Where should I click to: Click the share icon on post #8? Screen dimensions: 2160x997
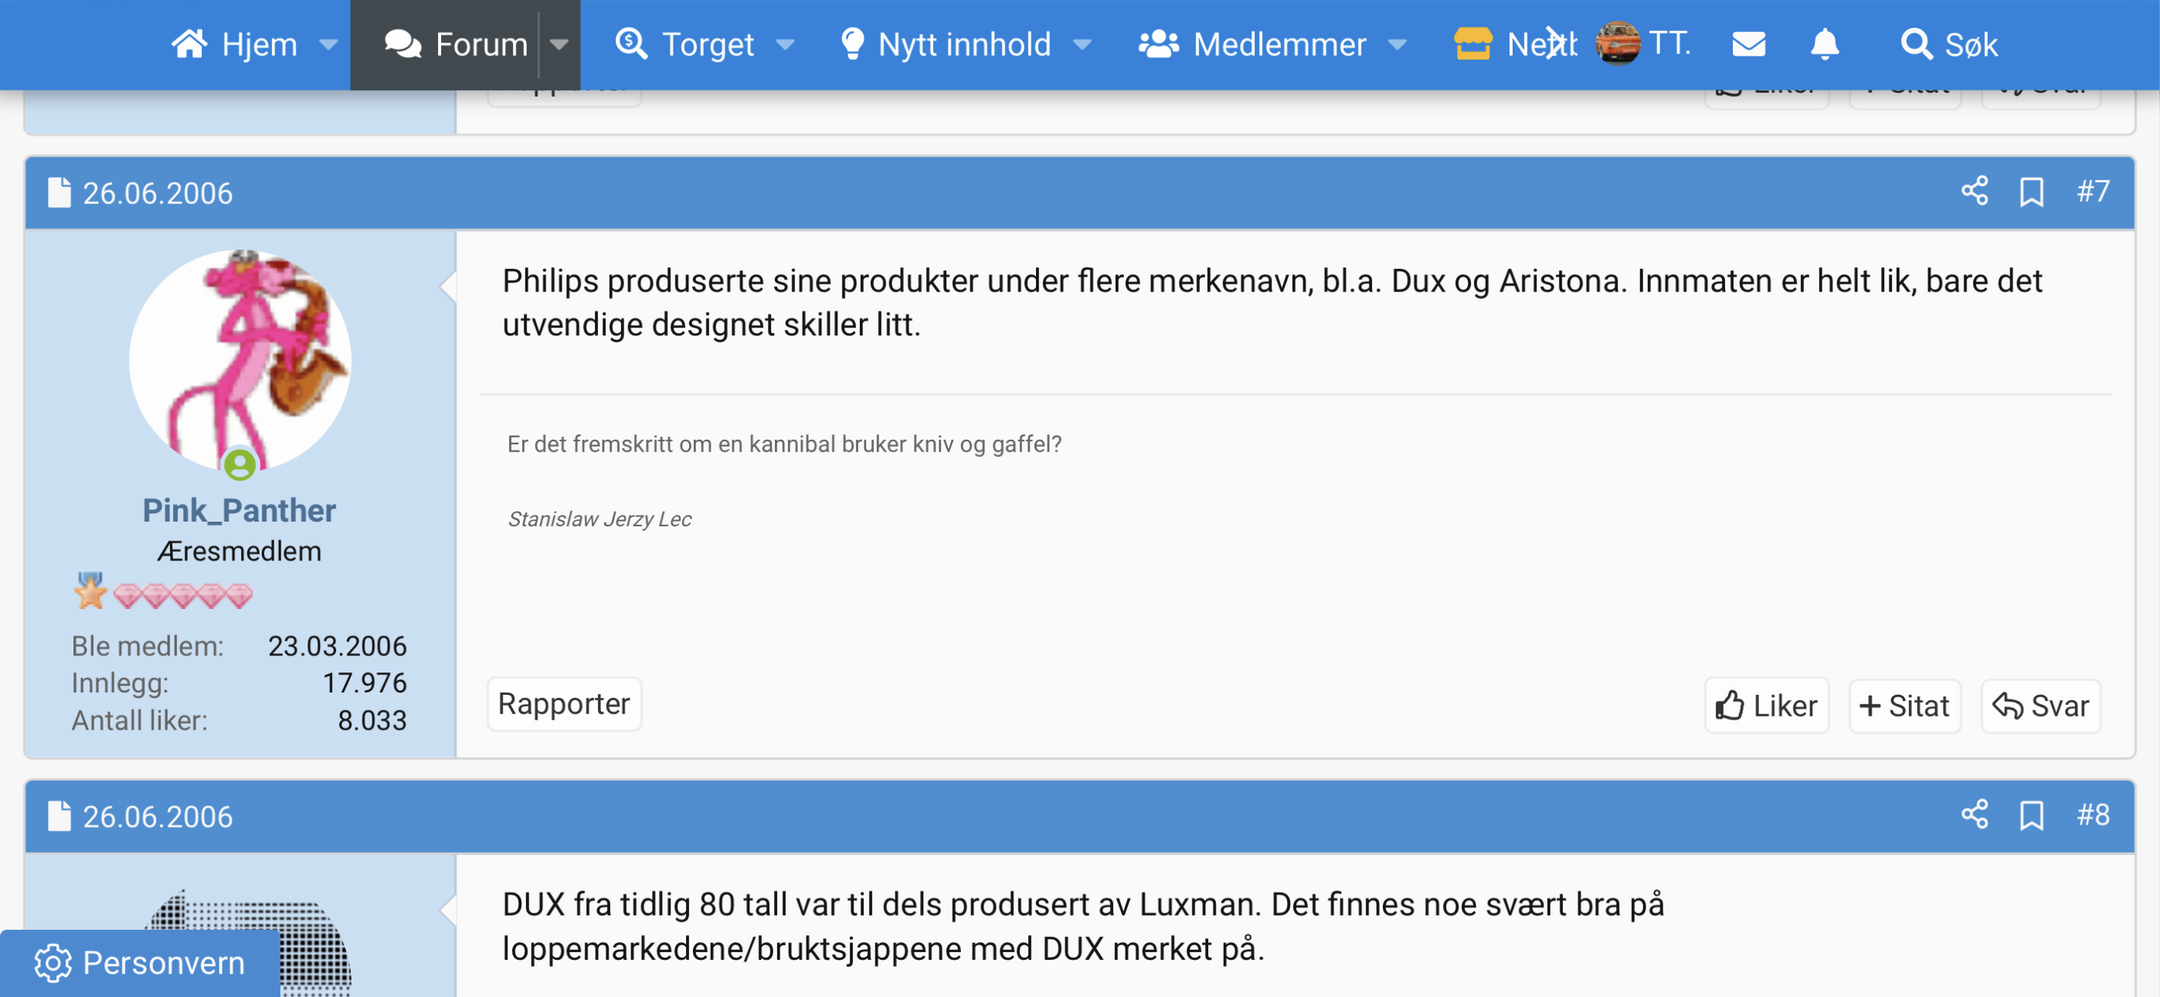click(x=1974, y=815)
